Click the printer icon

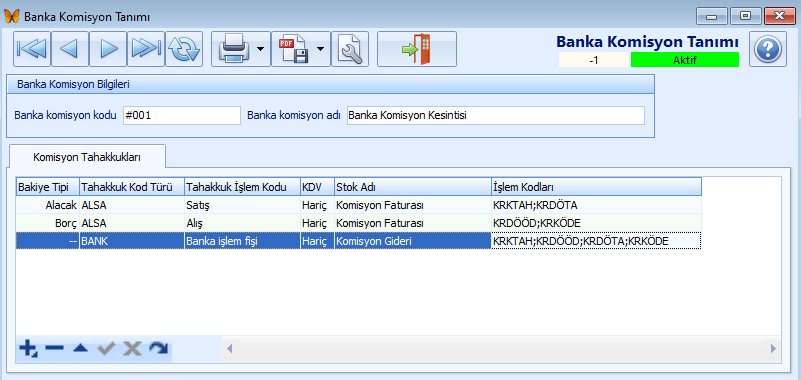(x=234, y=50)
